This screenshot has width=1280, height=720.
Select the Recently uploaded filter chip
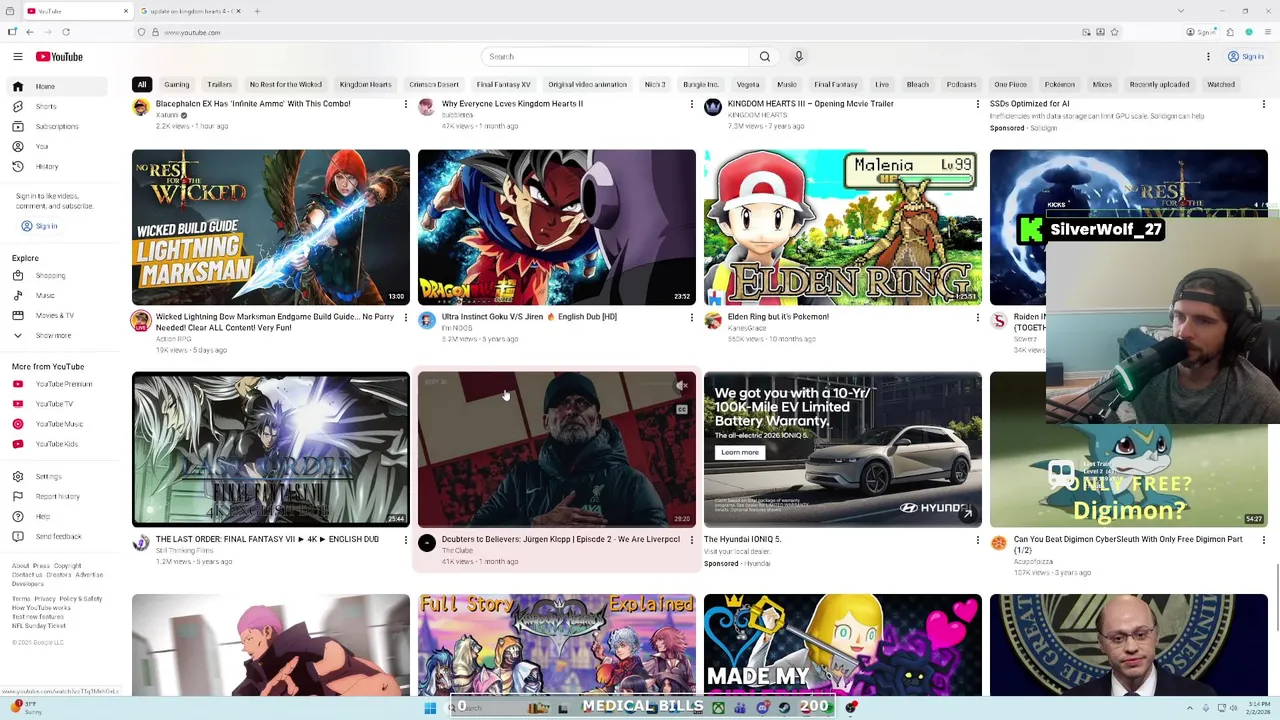click(1159, 84)
